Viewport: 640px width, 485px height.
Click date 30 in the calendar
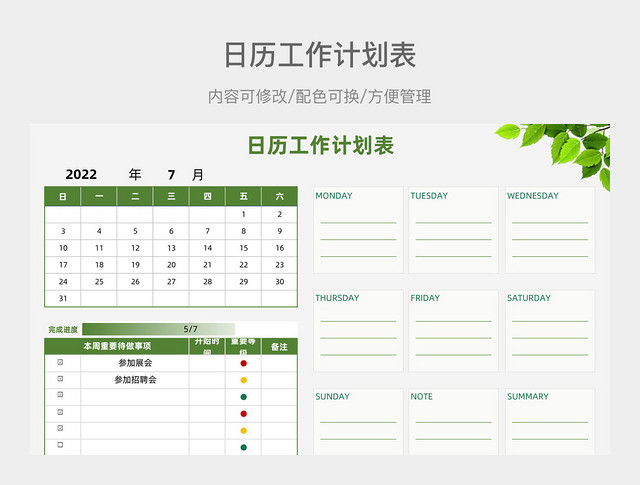280,282
